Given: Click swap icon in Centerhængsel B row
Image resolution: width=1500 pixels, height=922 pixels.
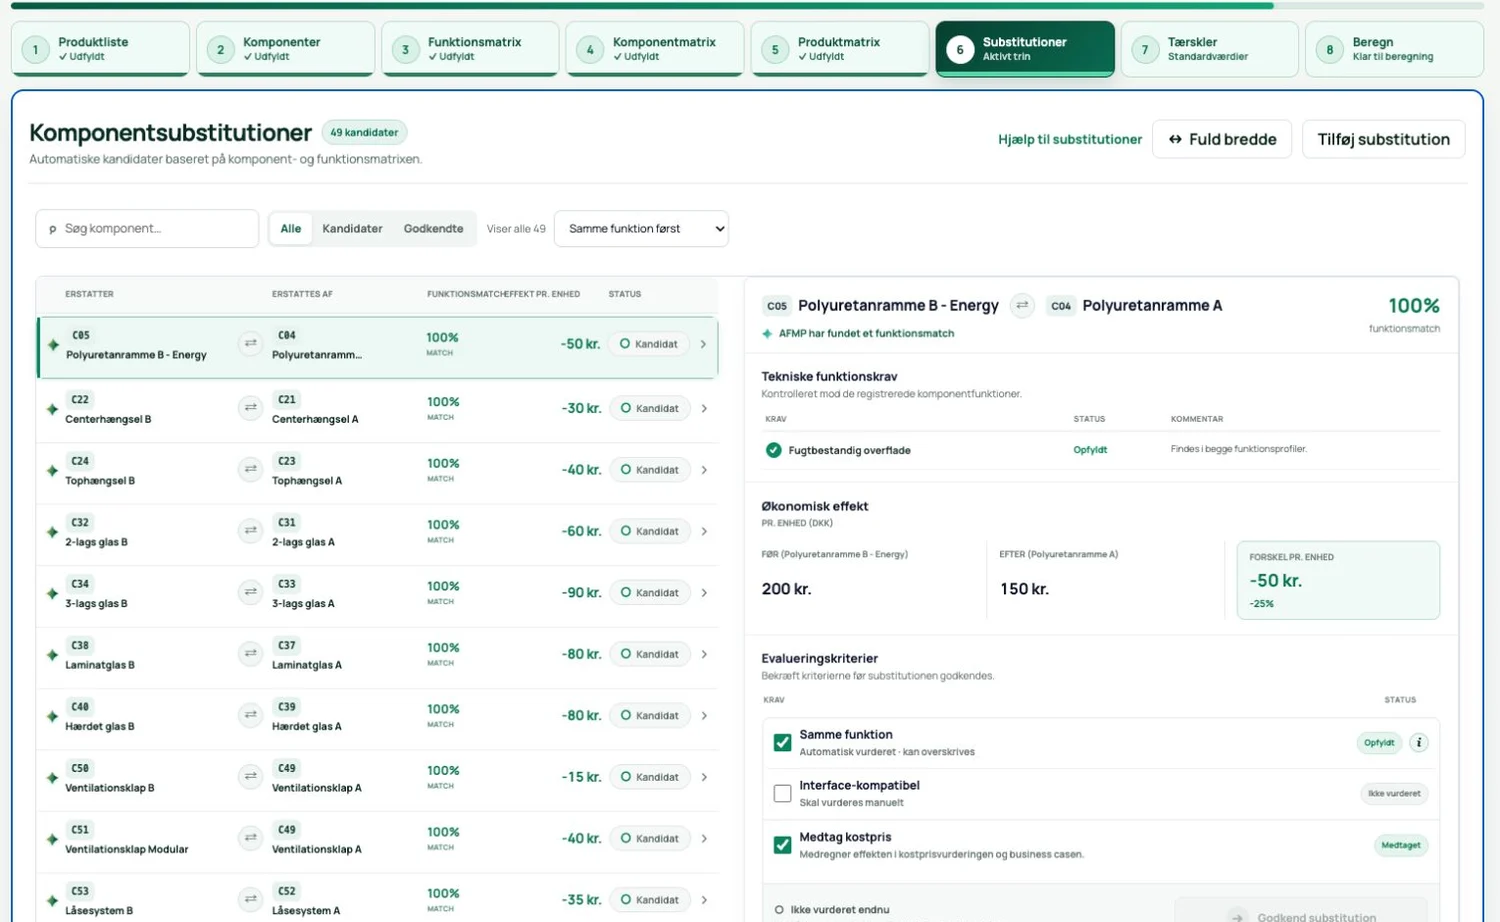Looking at the screenshot, I should click(250, 408).
